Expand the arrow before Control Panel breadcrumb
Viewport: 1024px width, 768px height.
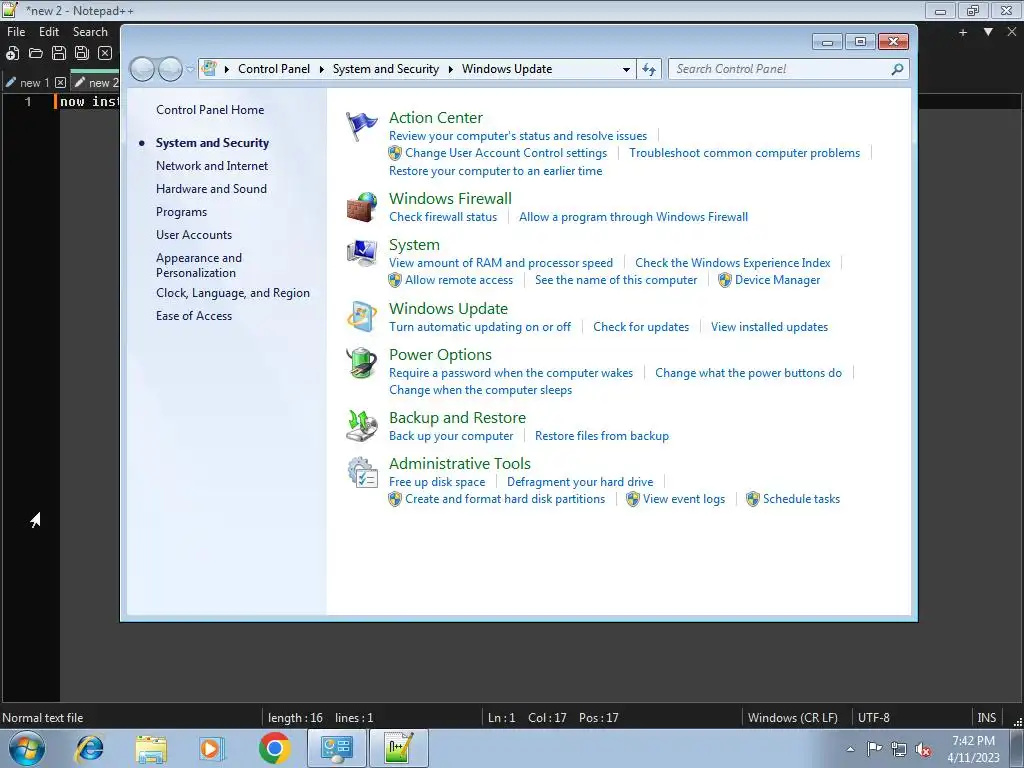[x=227, y=69]
